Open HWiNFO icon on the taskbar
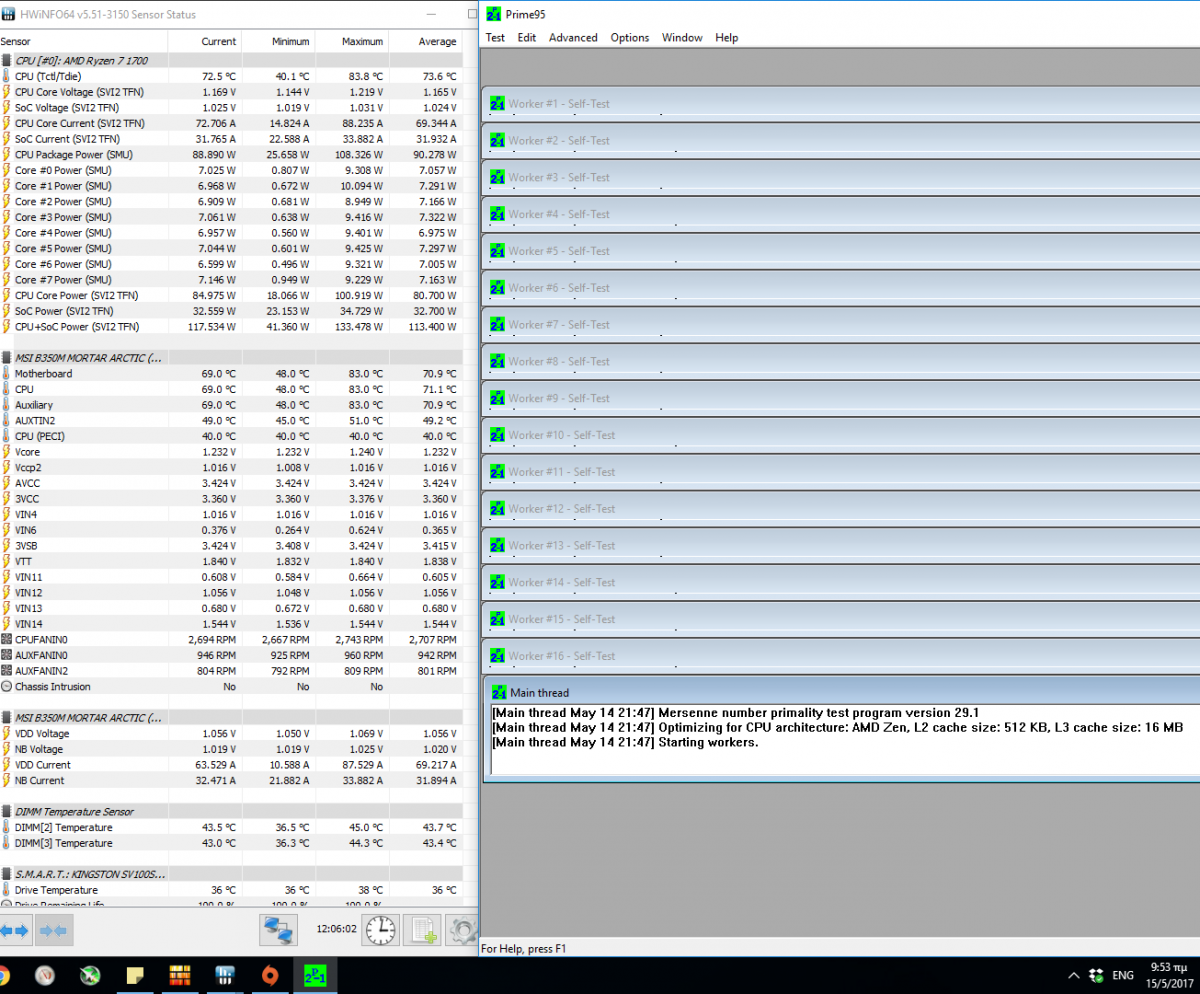This screenshot has width=1200, height=994. coord(225,975)
